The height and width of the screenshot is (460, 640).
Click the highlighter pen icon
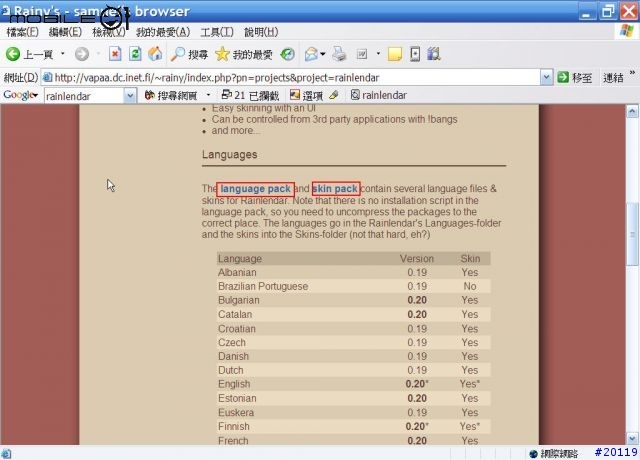coord(334,95)
